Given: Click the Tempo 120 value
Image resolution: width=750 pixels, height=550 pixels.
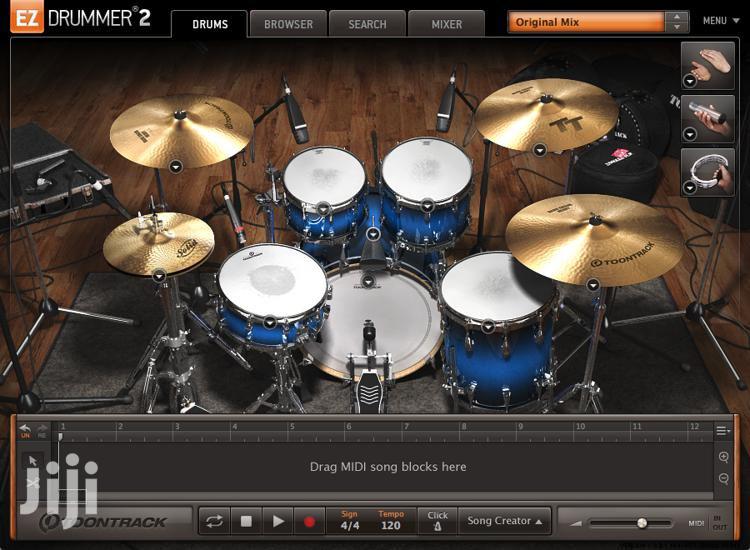Looking at the screenshot, I should pos(391,525).
